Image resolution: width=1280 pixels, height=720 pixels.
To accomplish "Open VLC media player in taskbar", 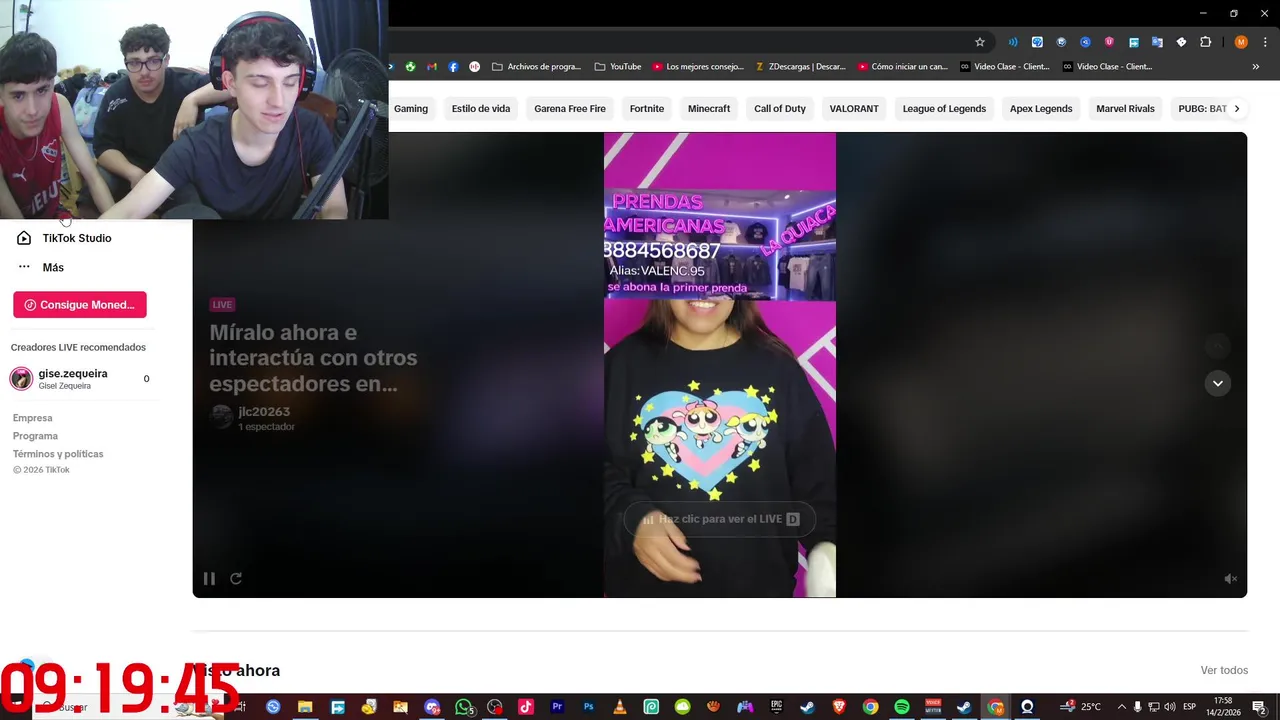I will point(619,707).
